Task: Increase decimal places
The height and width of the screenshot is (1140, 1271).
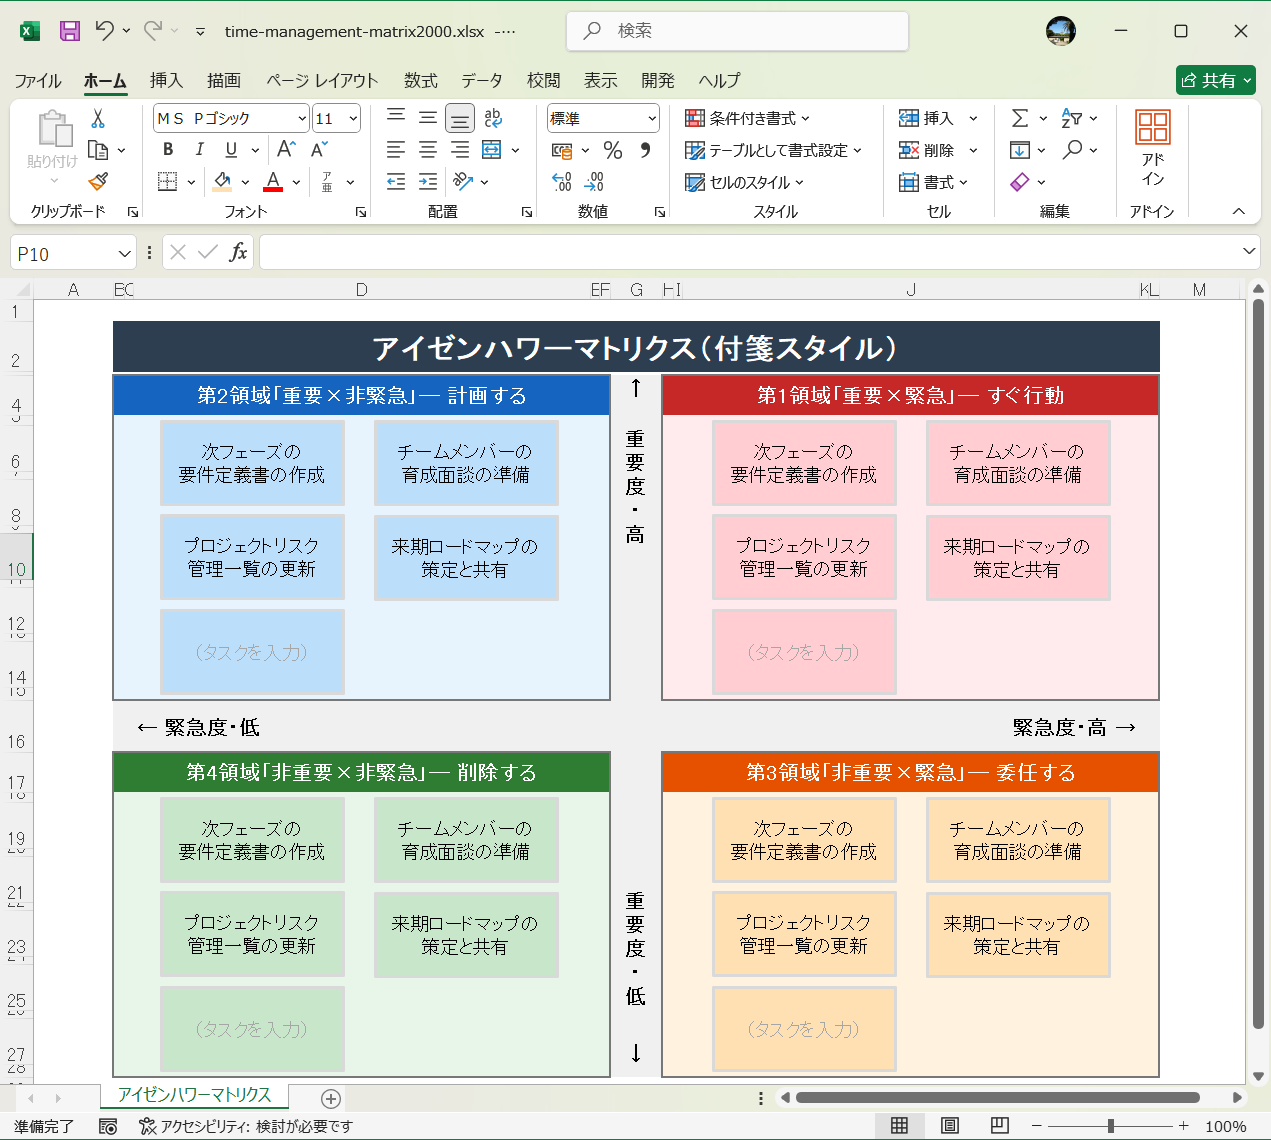Action: pyautogui.click(x=562, y=182)
